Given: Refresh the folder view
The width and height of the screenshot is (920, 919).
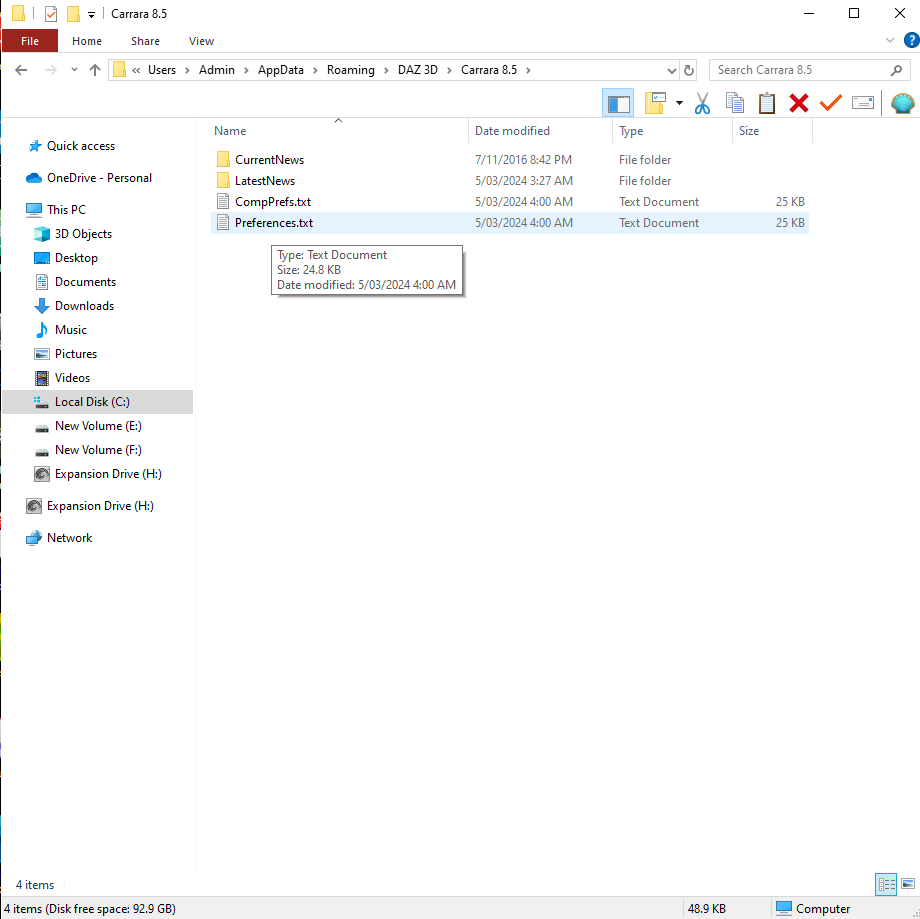Looking at the screenshot, I should coord(689,70).
